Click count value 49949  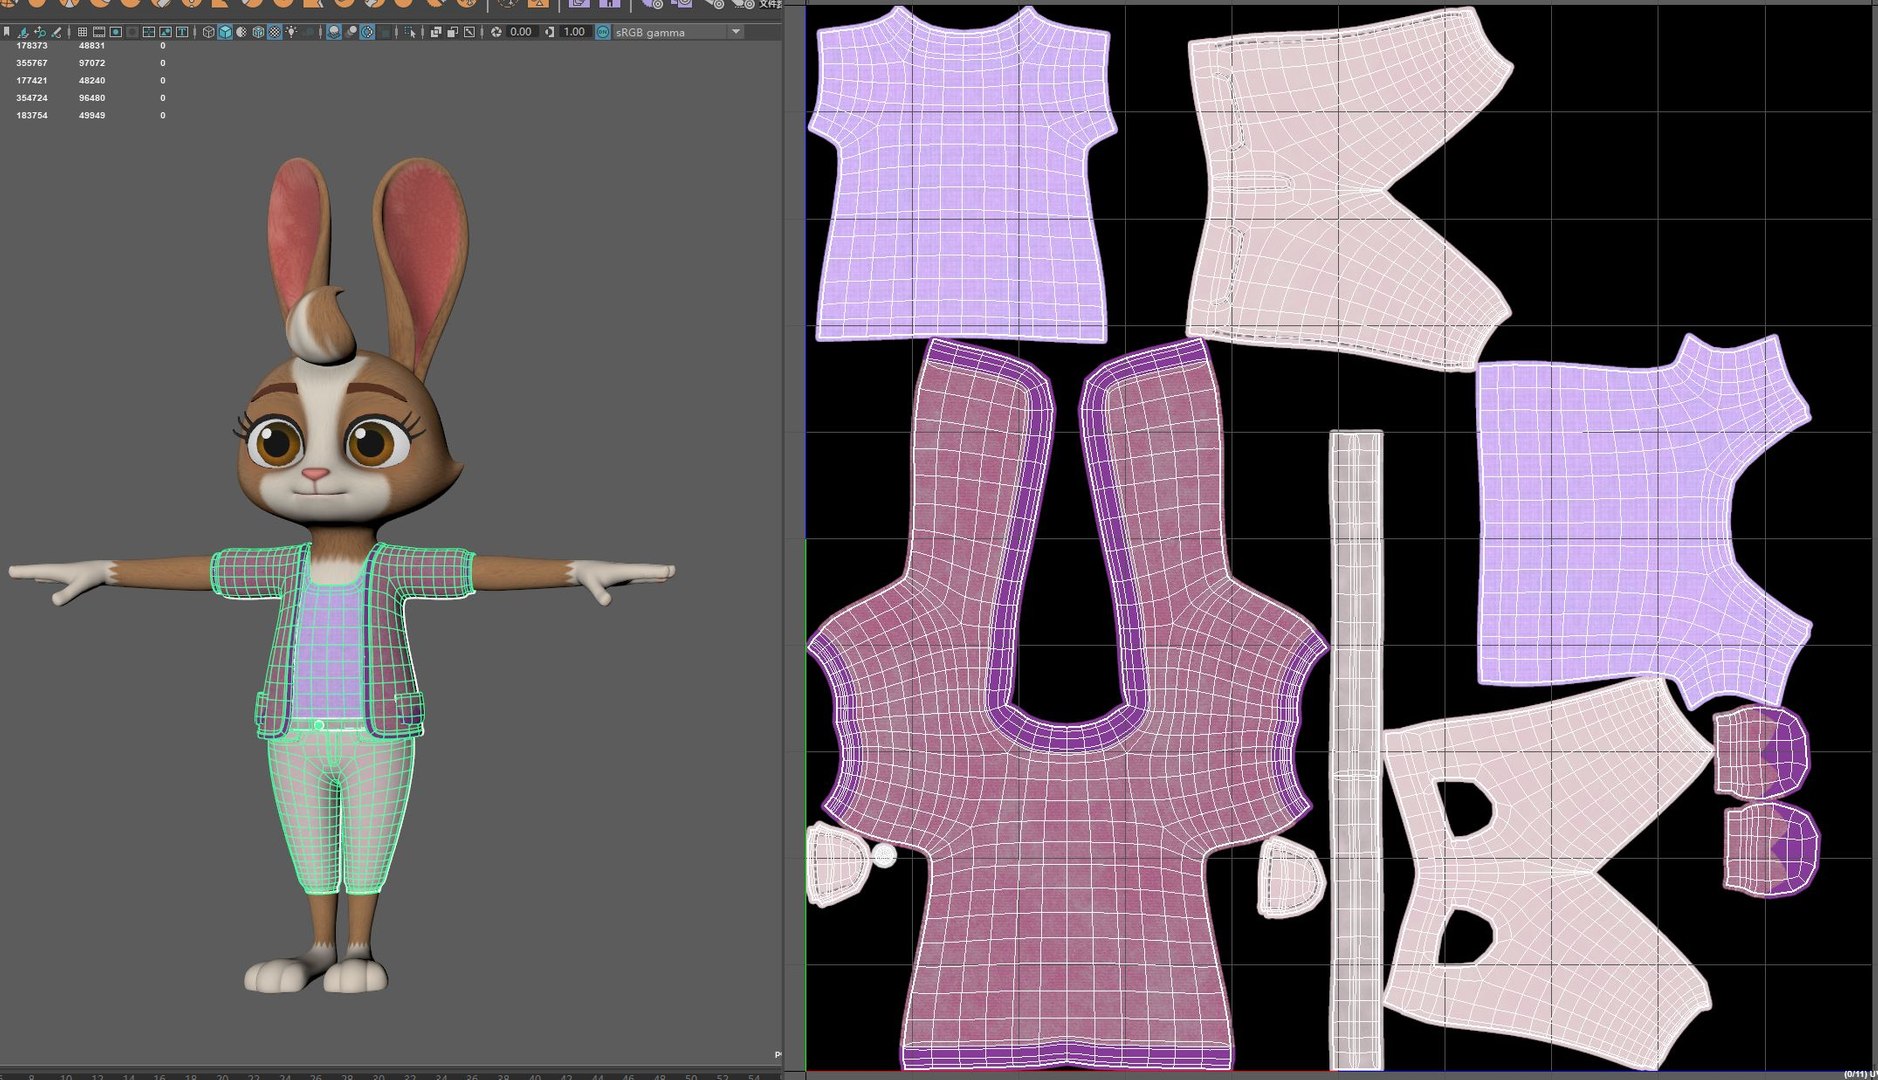point(92,116)
